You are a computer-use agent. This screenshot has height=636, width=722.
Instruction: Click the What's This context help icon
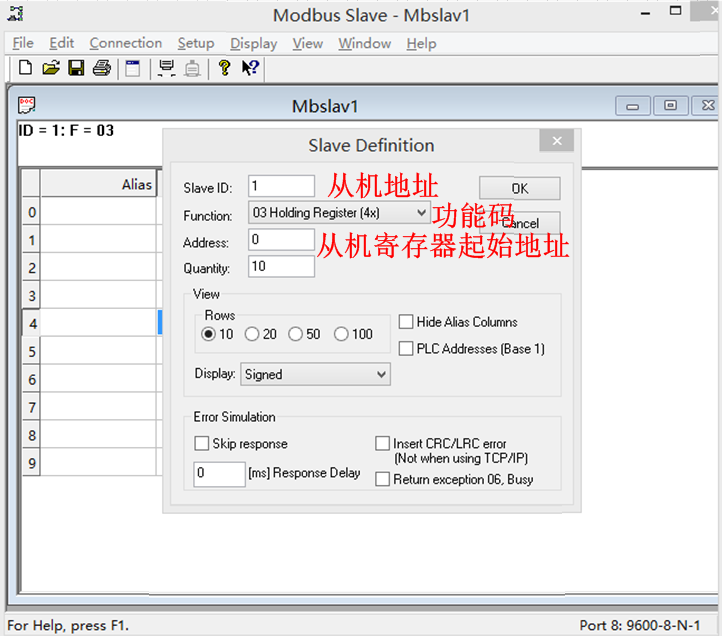pyautogui.click(x=250, y=68)
